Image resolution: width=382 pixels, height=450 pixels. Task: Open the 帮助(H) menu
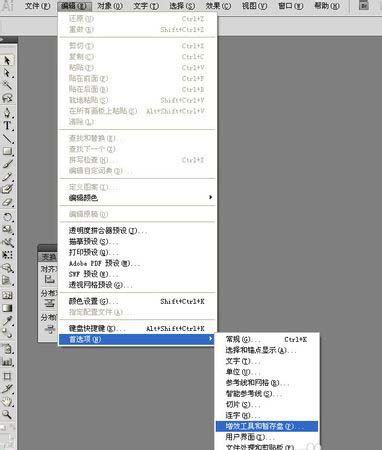(x=327, y=6)
